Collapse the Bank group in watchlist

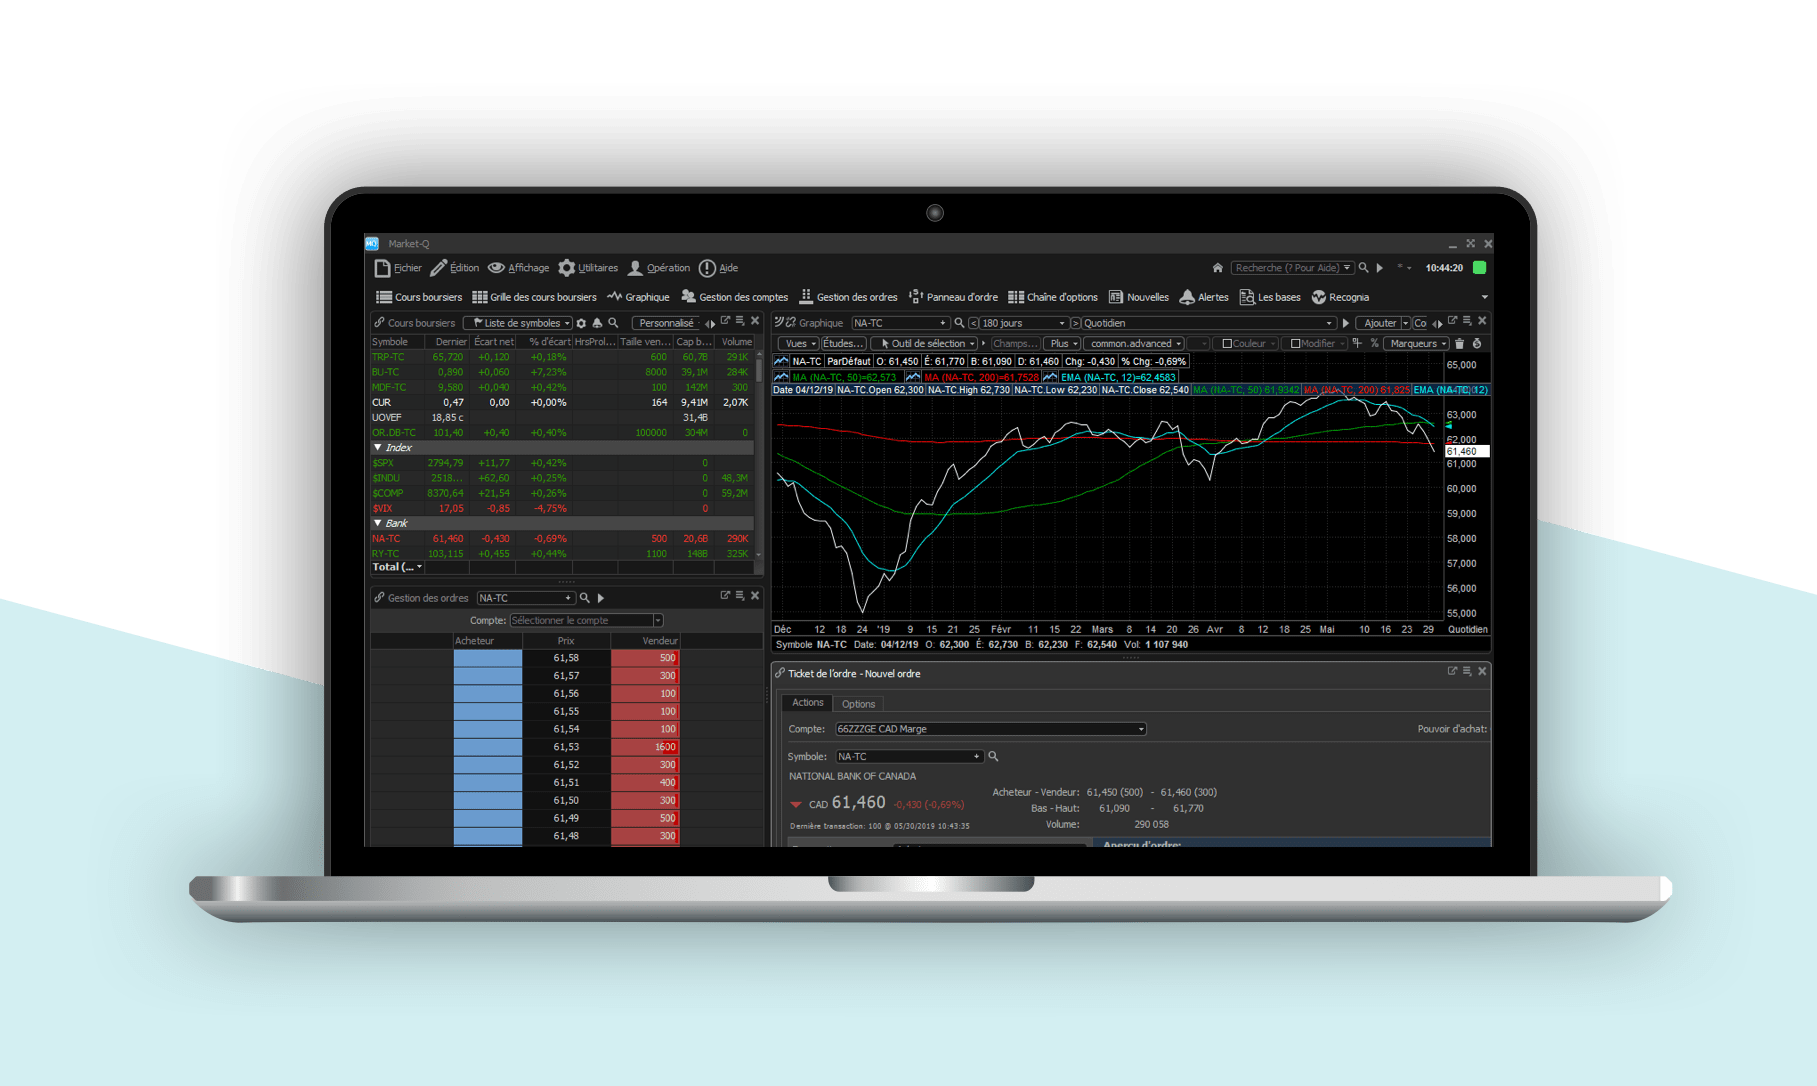click(x=378, y=523)
